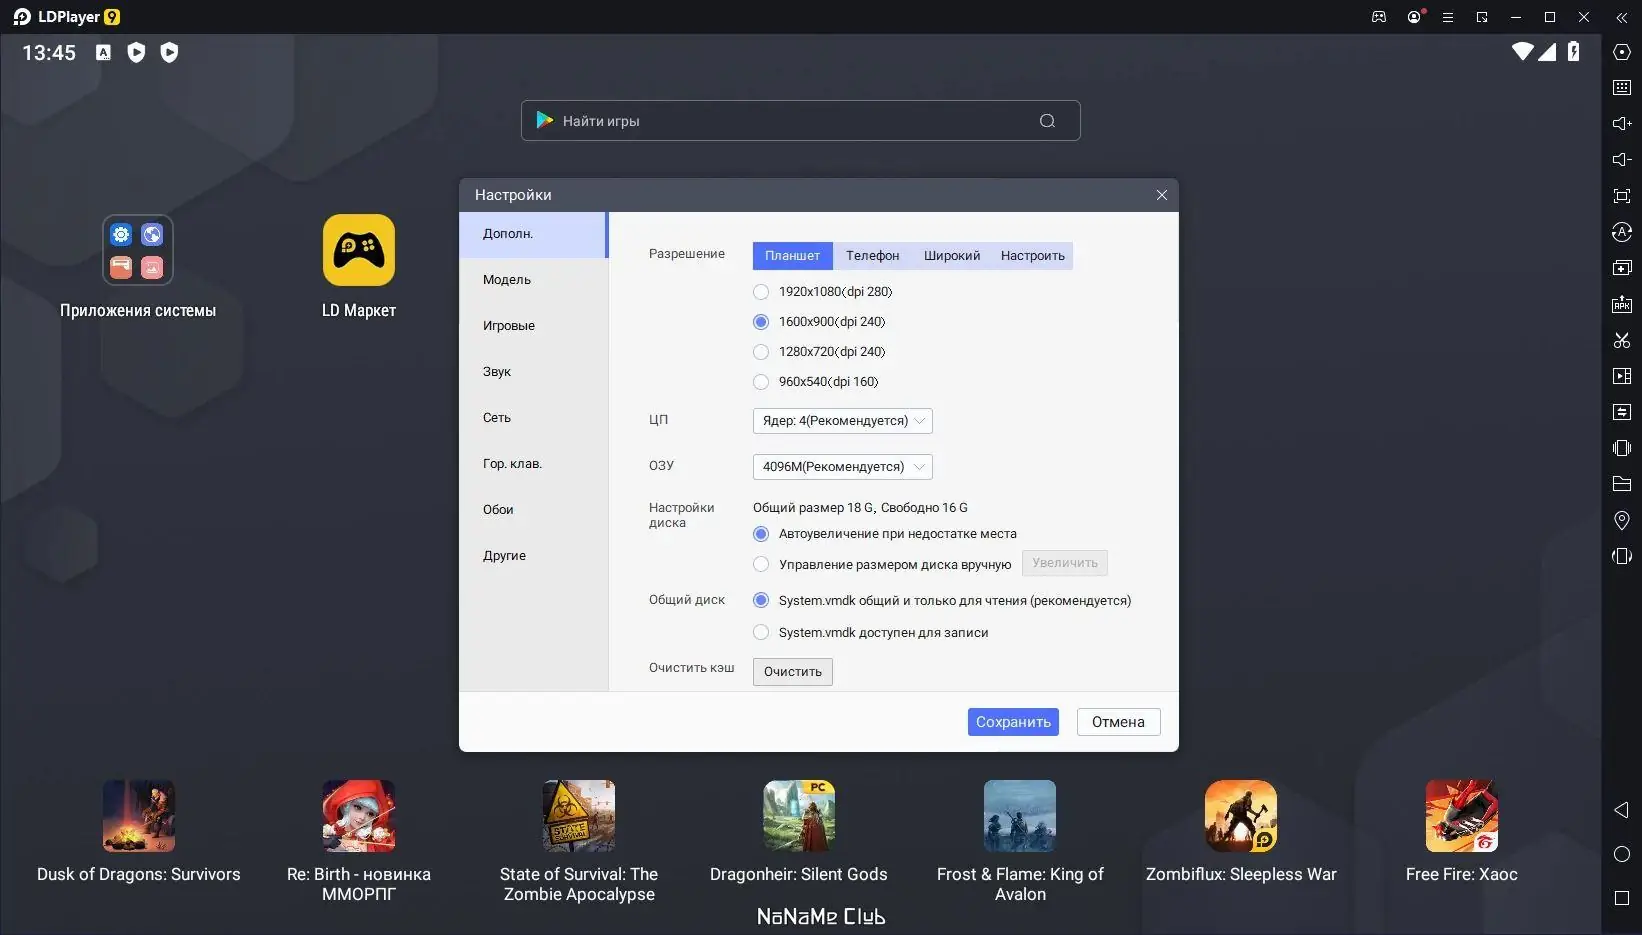Open keyboard mapping icon in sidebar
The width and height of the screenshot is (1642, 935).
(x=1622, y=88)
